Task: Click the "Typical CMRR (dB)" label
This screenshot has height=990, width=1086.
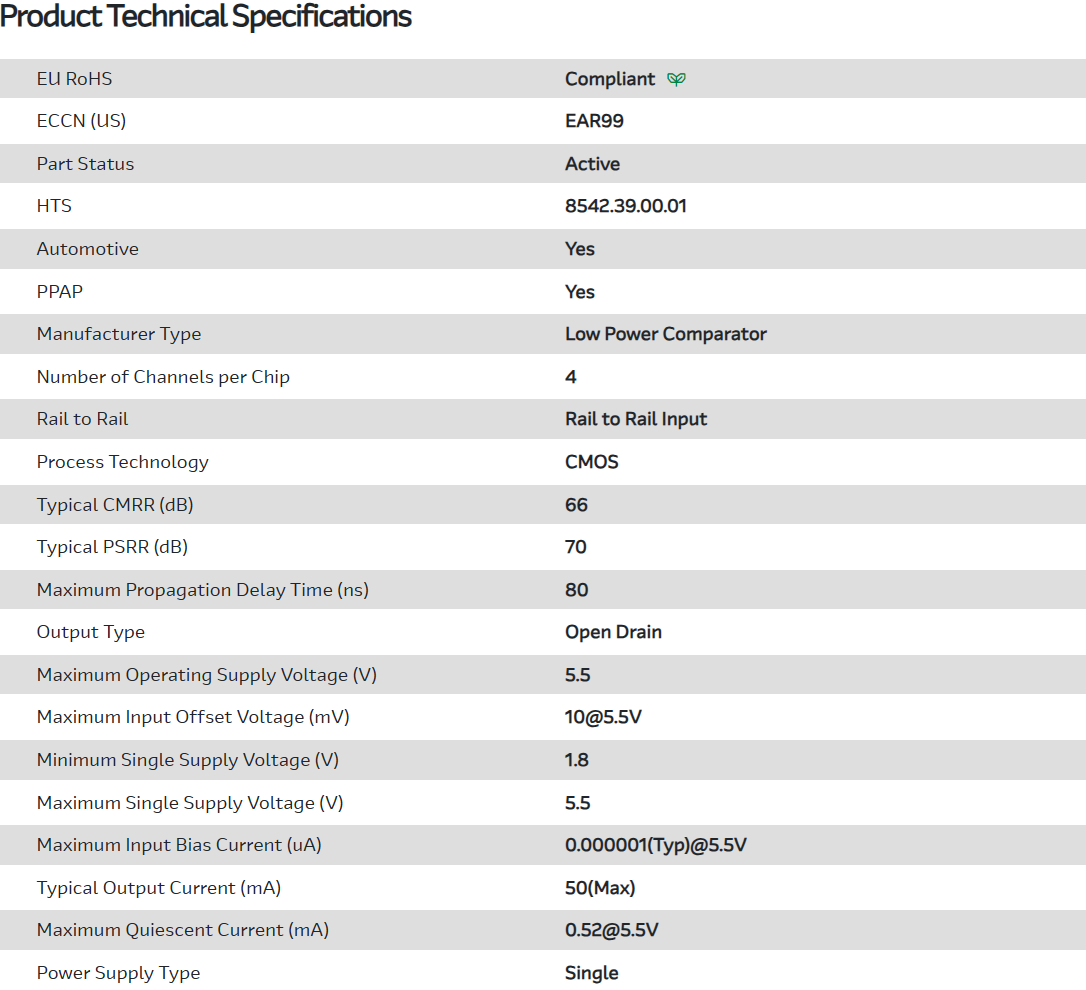Action: (x=115, y=505)
